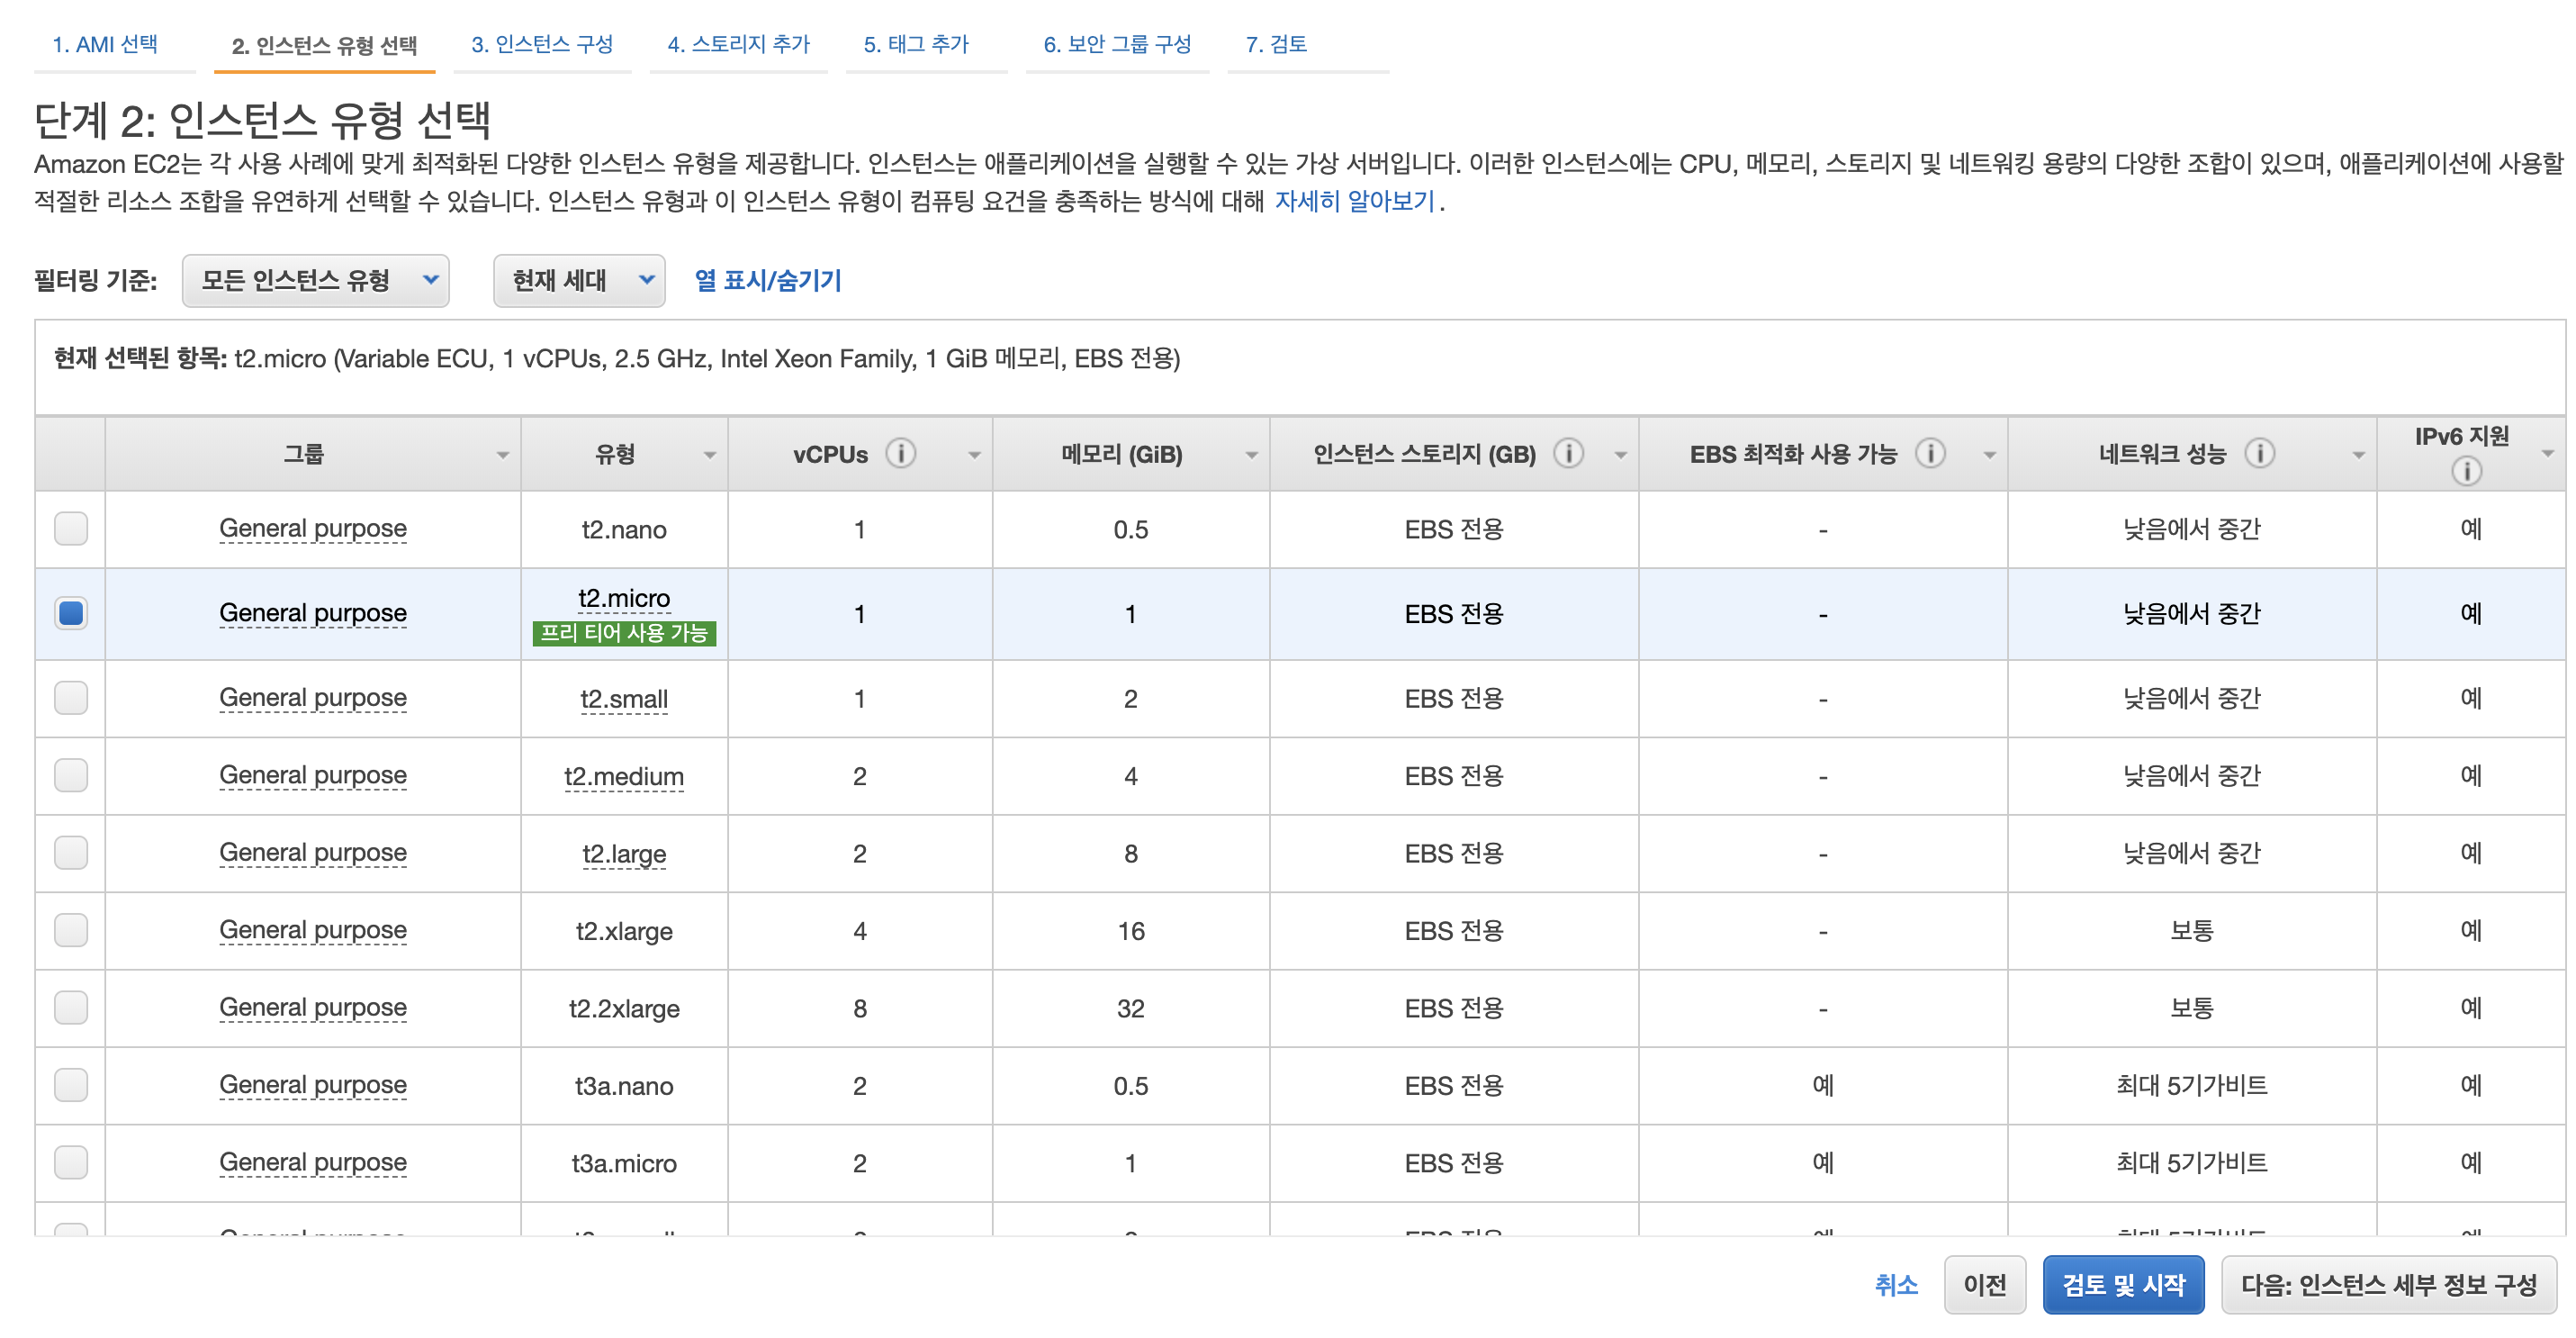Click General purpose in t2.xlarge row
Image resolution: width=2576 pixels, height=1338 pixels.
313,930
